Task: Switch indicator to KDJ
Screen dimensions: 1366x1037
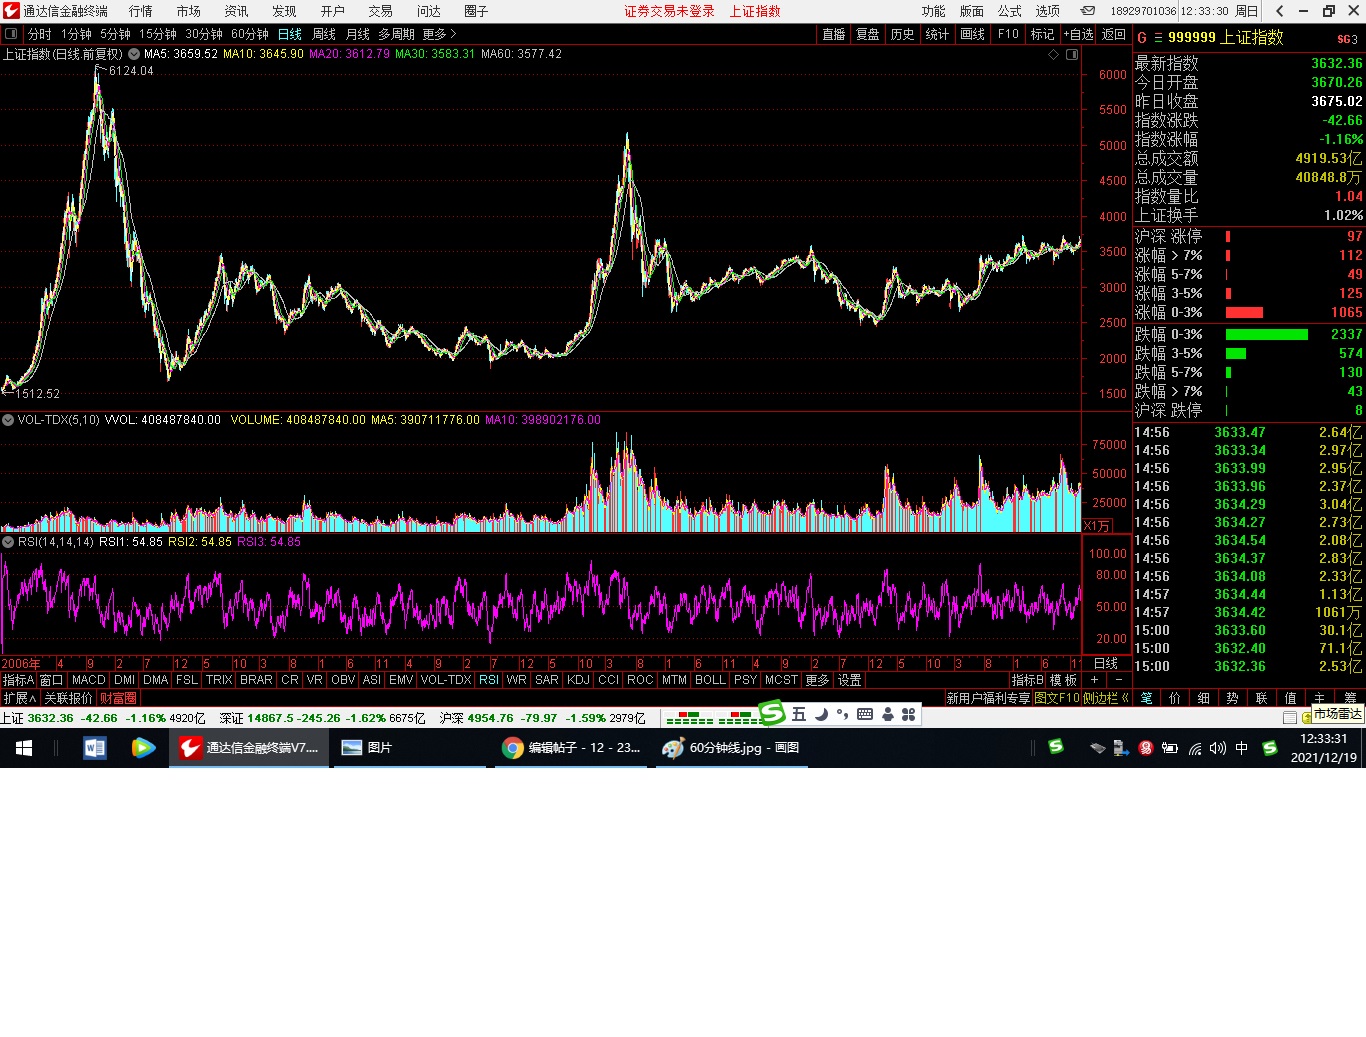Action: coord(578,680)
